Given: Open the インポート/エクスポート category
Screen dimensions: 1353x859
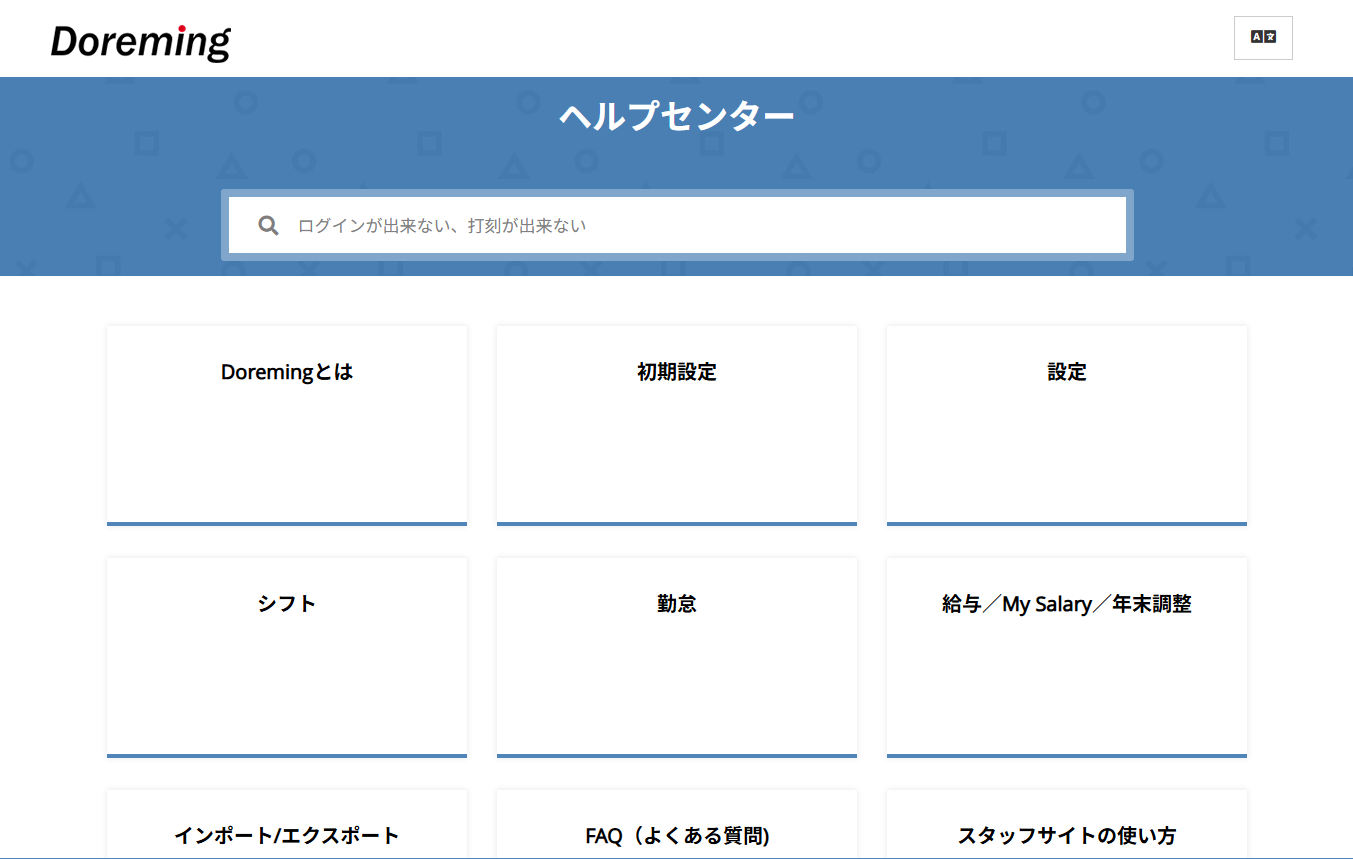Looking at the screenshot, I should [287, 830].
